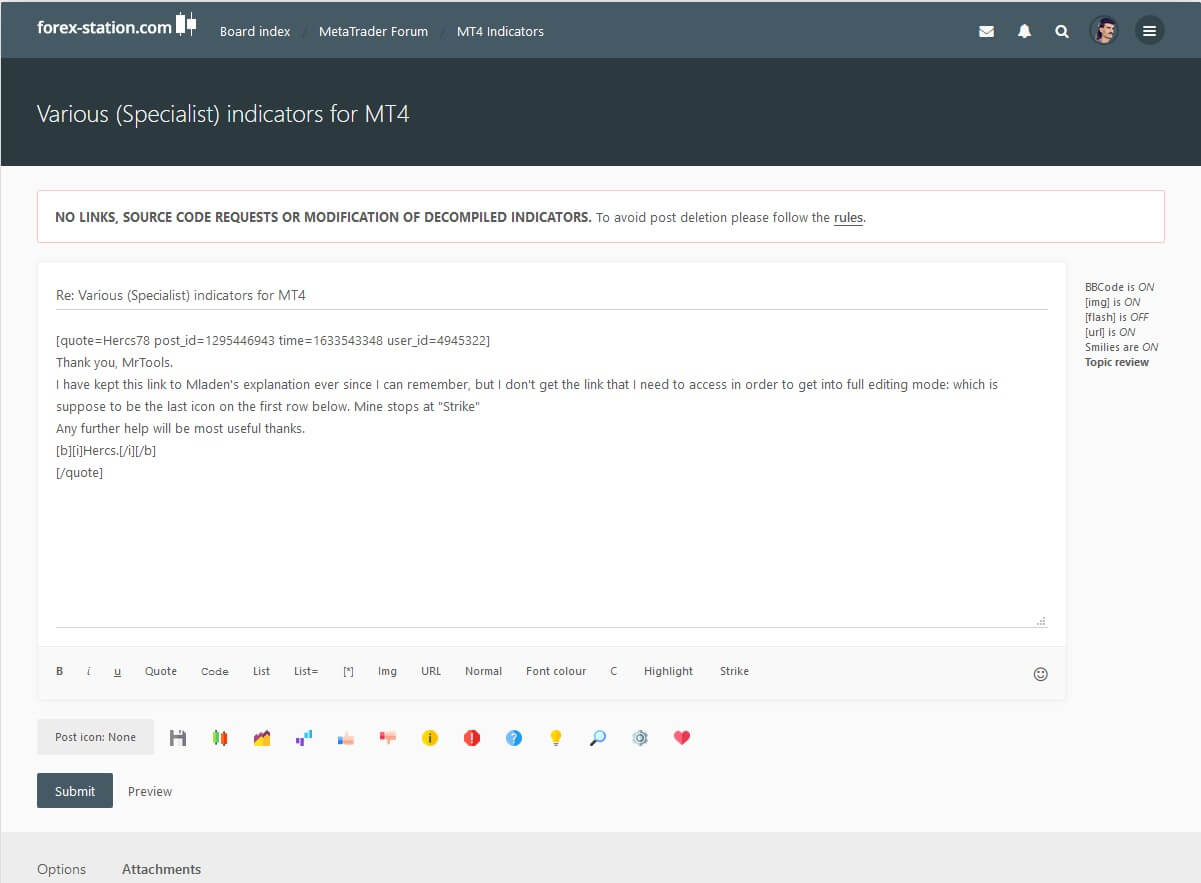Open the rules link

tap(848, 217)
